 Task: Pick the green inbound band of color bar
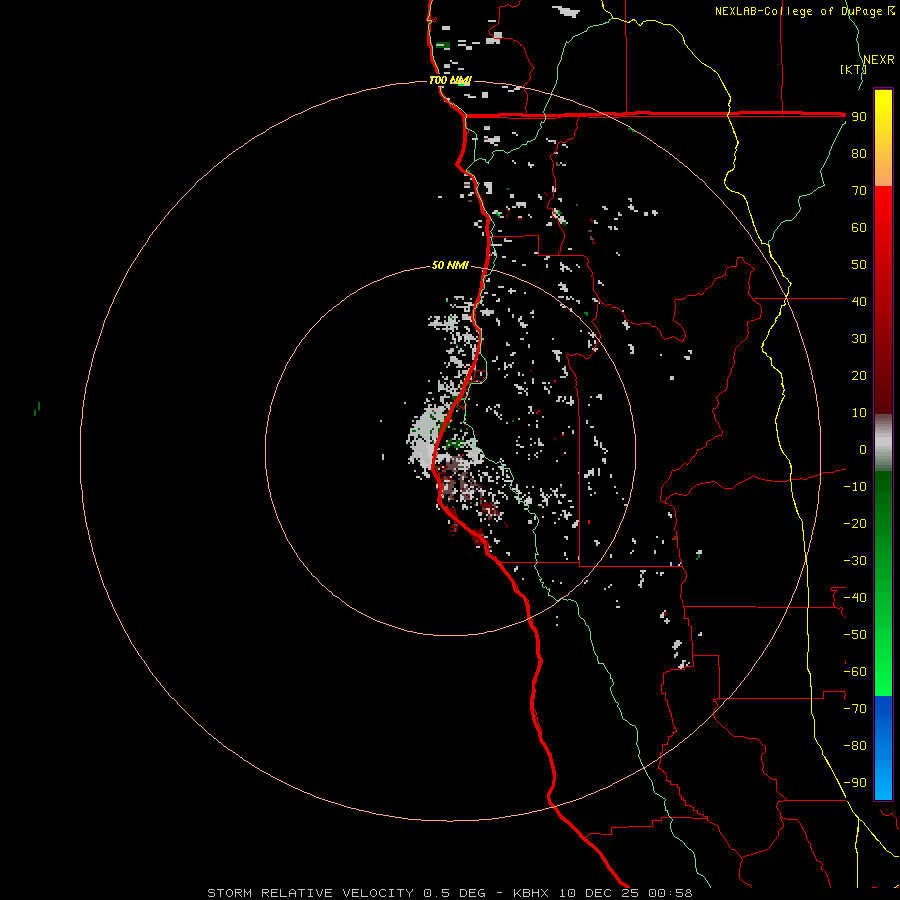click(x=883, y=583)
